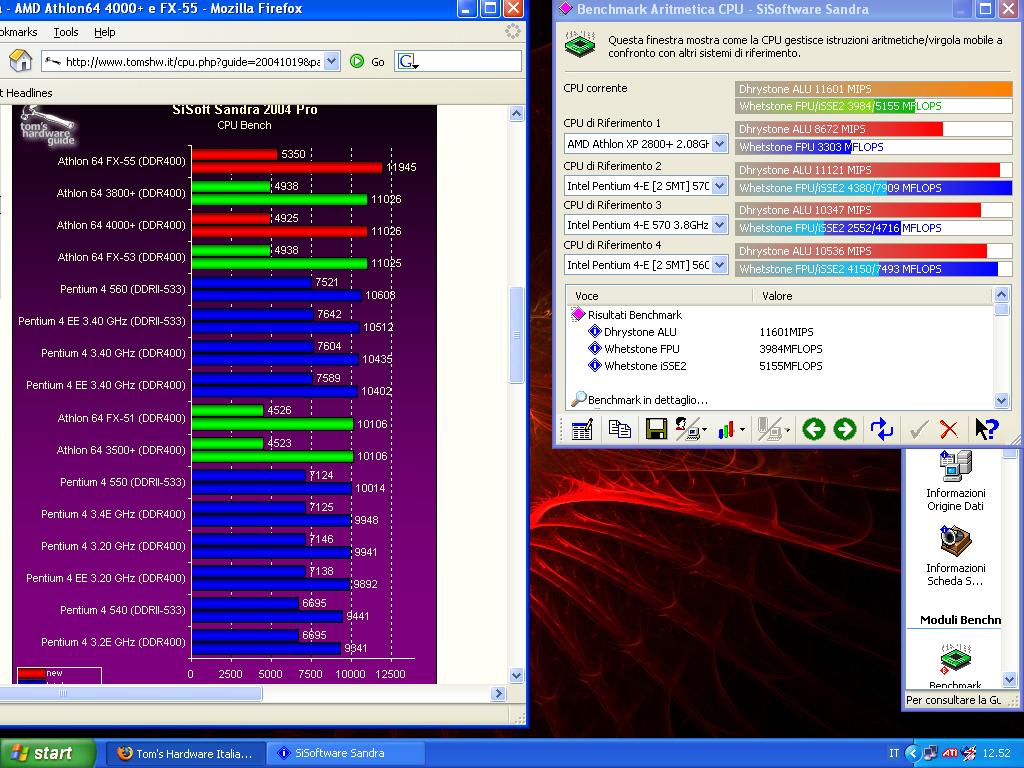1024x768 pixels.
Task: Click the Bookmarks menu in Firefox
Action: coord(18,32)
